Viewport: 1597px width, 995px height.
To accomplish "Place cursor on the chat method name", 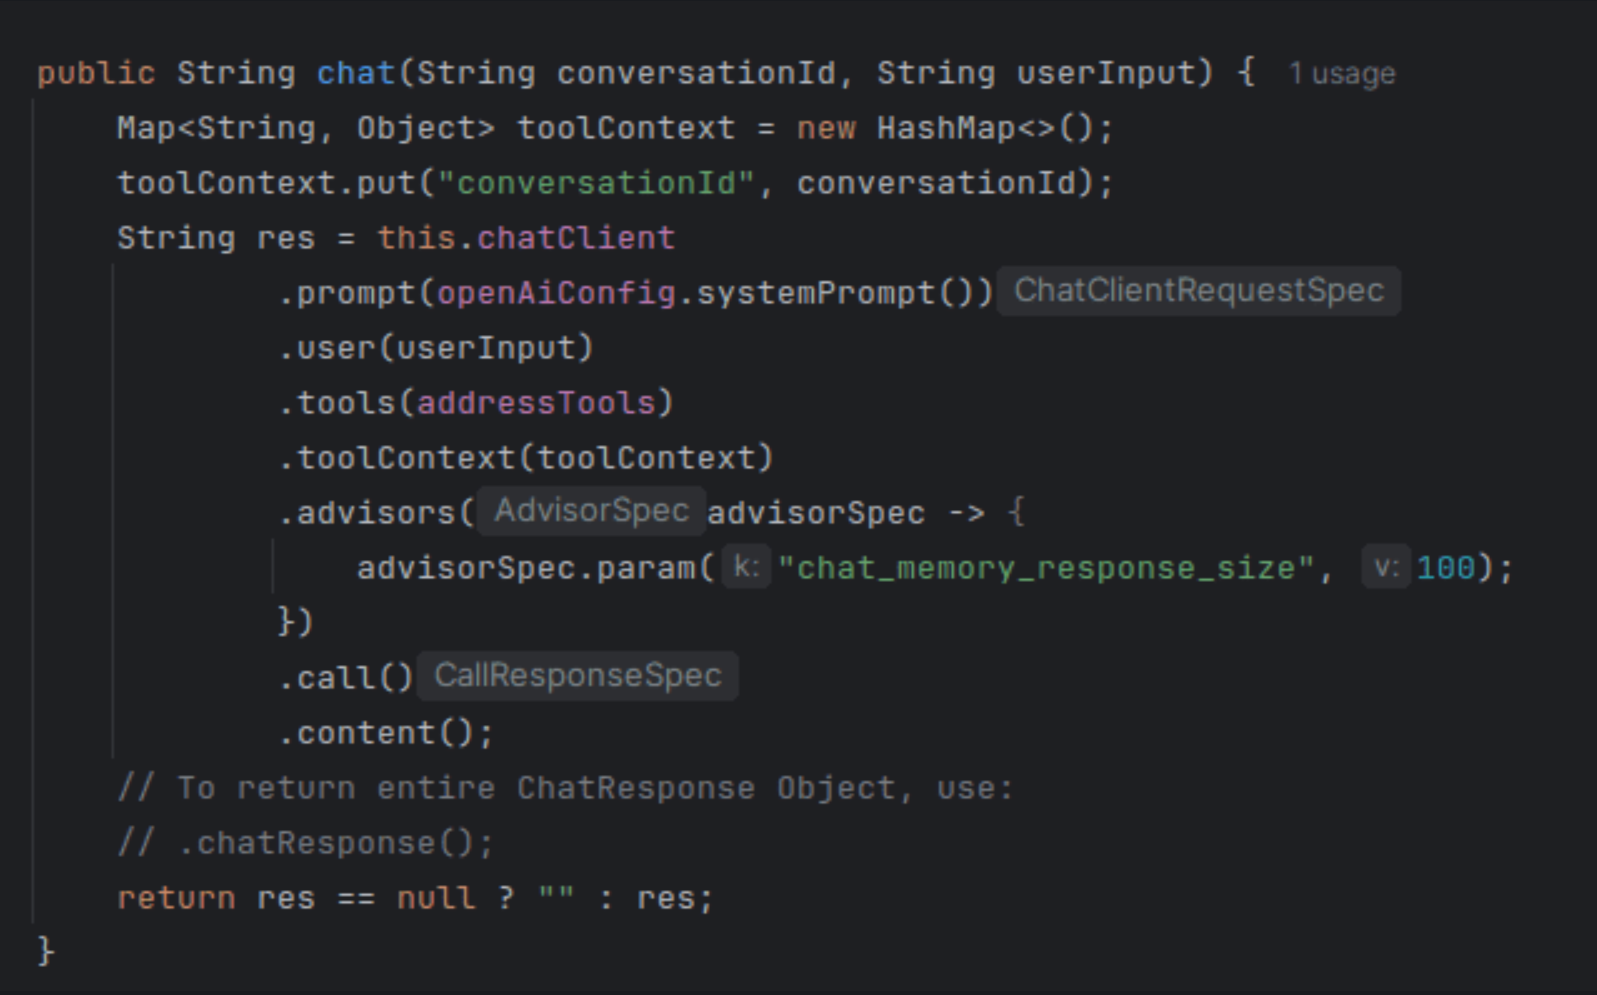I will tap(355, 73).
